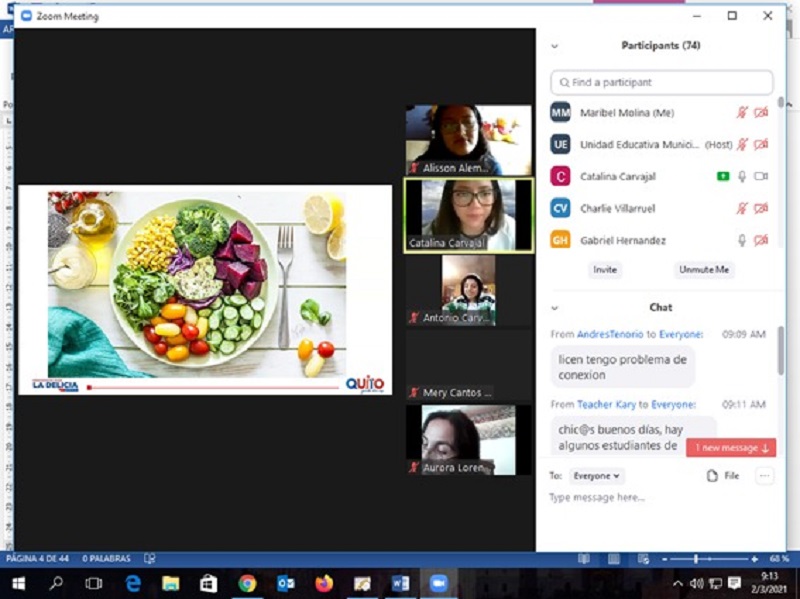The height and width of the screenshot is (599, 800).
Task: Open the chat File attachment icon
Action: click(x=723, y=476)
